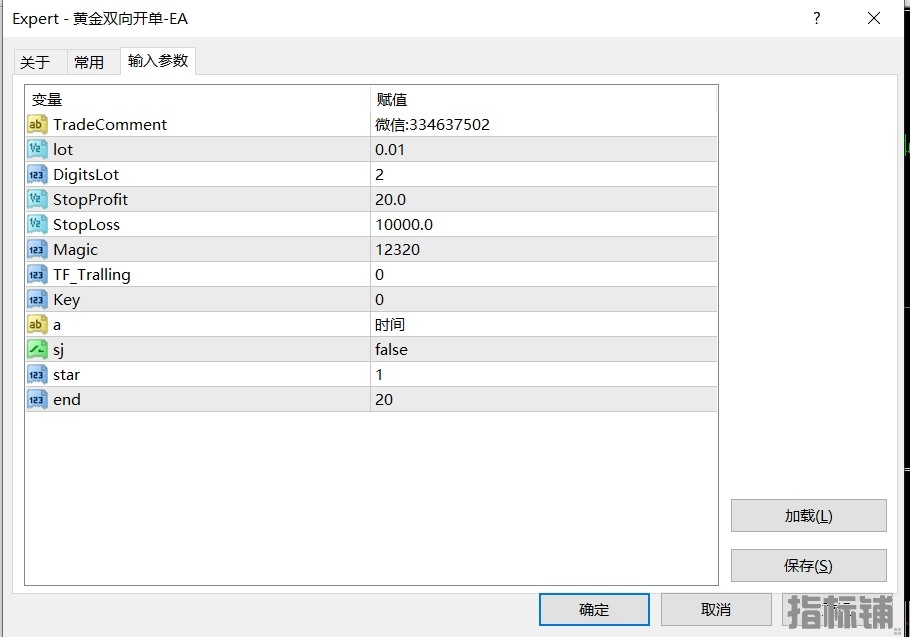Click the 保存(S) button
Image resolution: width=910 pixels, height=637 pixels.
(x=808, y=565)
